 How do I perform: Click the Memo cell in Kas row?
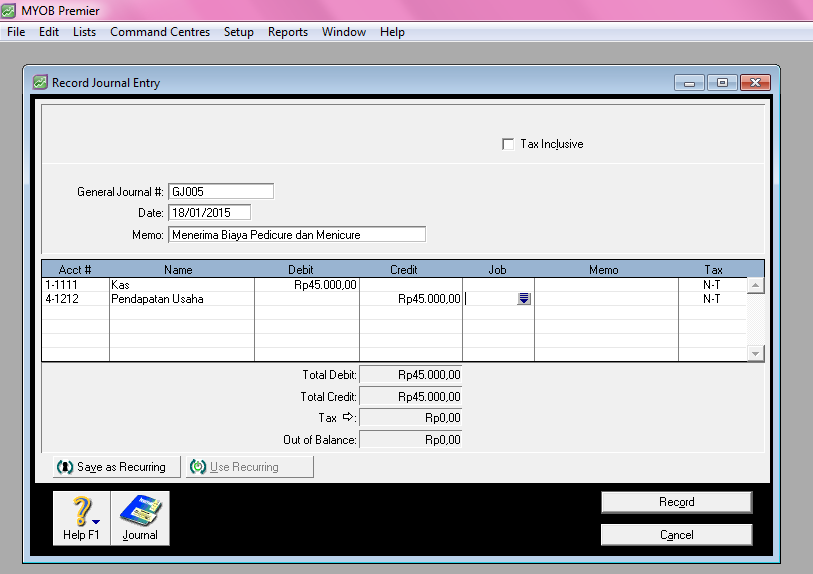606,285
